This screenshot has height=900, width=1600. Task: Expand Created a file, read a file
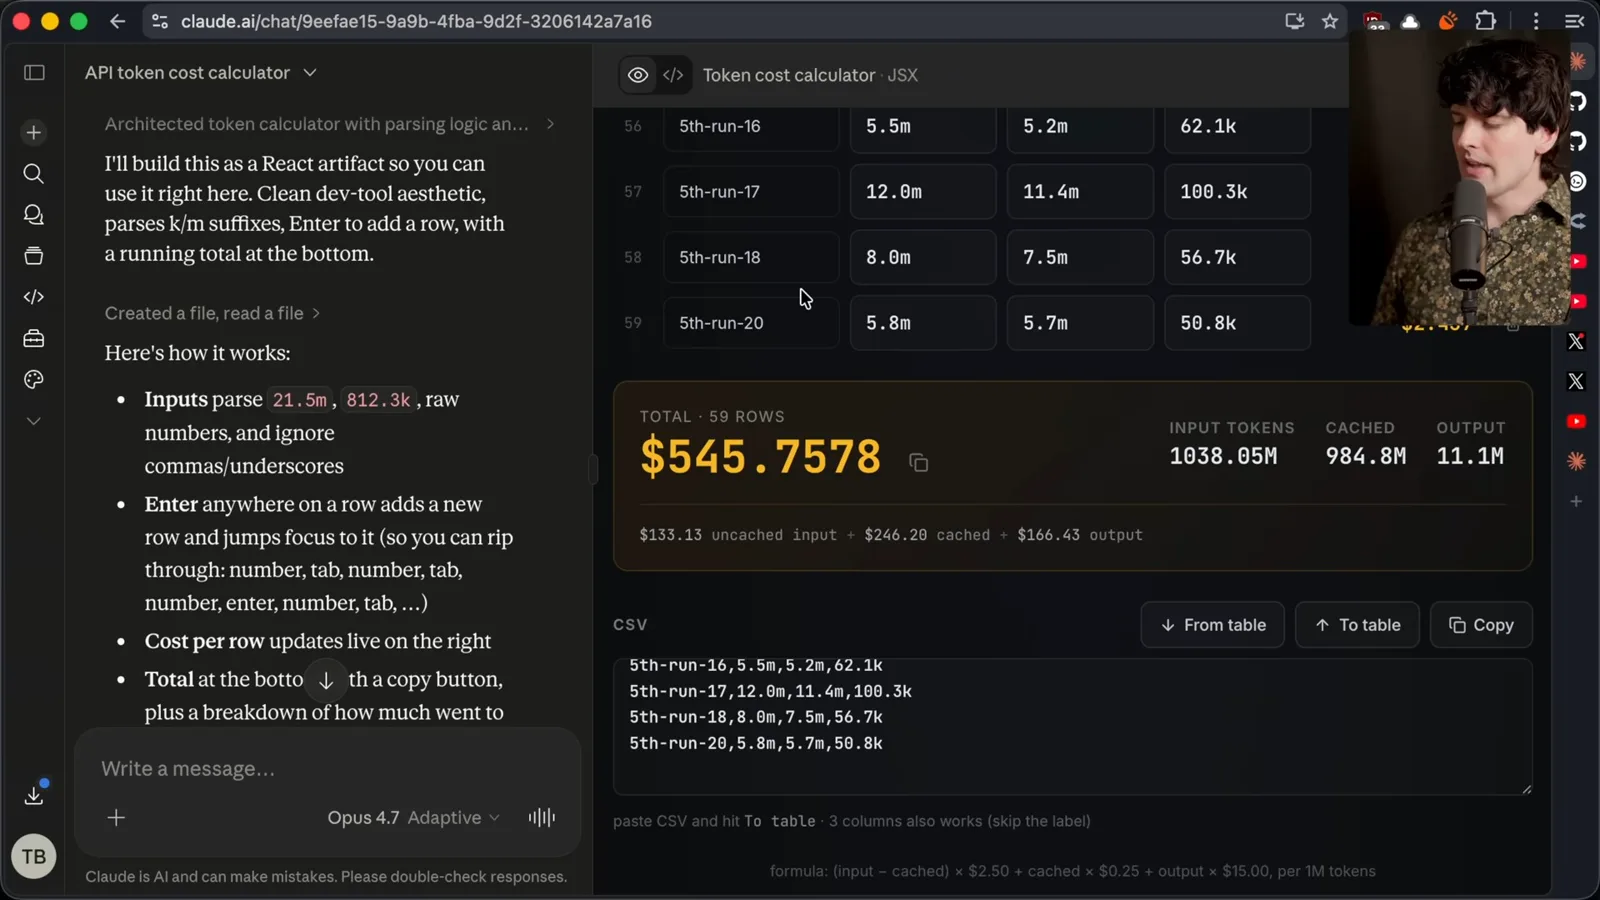(213, 313)
